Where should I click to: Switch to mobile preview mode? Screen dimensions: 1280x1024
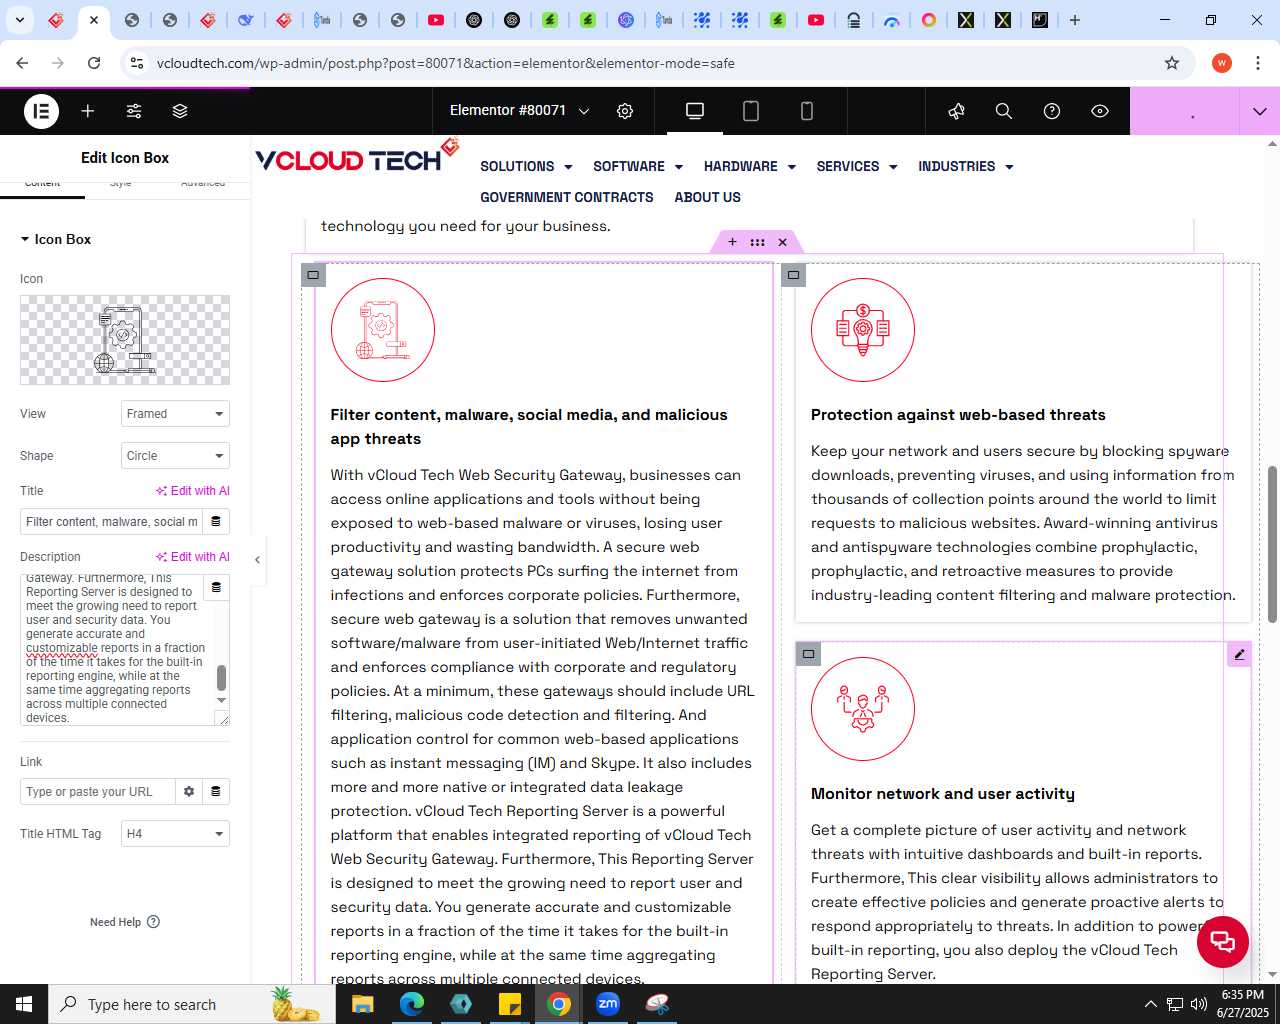(x=807, y=111)
